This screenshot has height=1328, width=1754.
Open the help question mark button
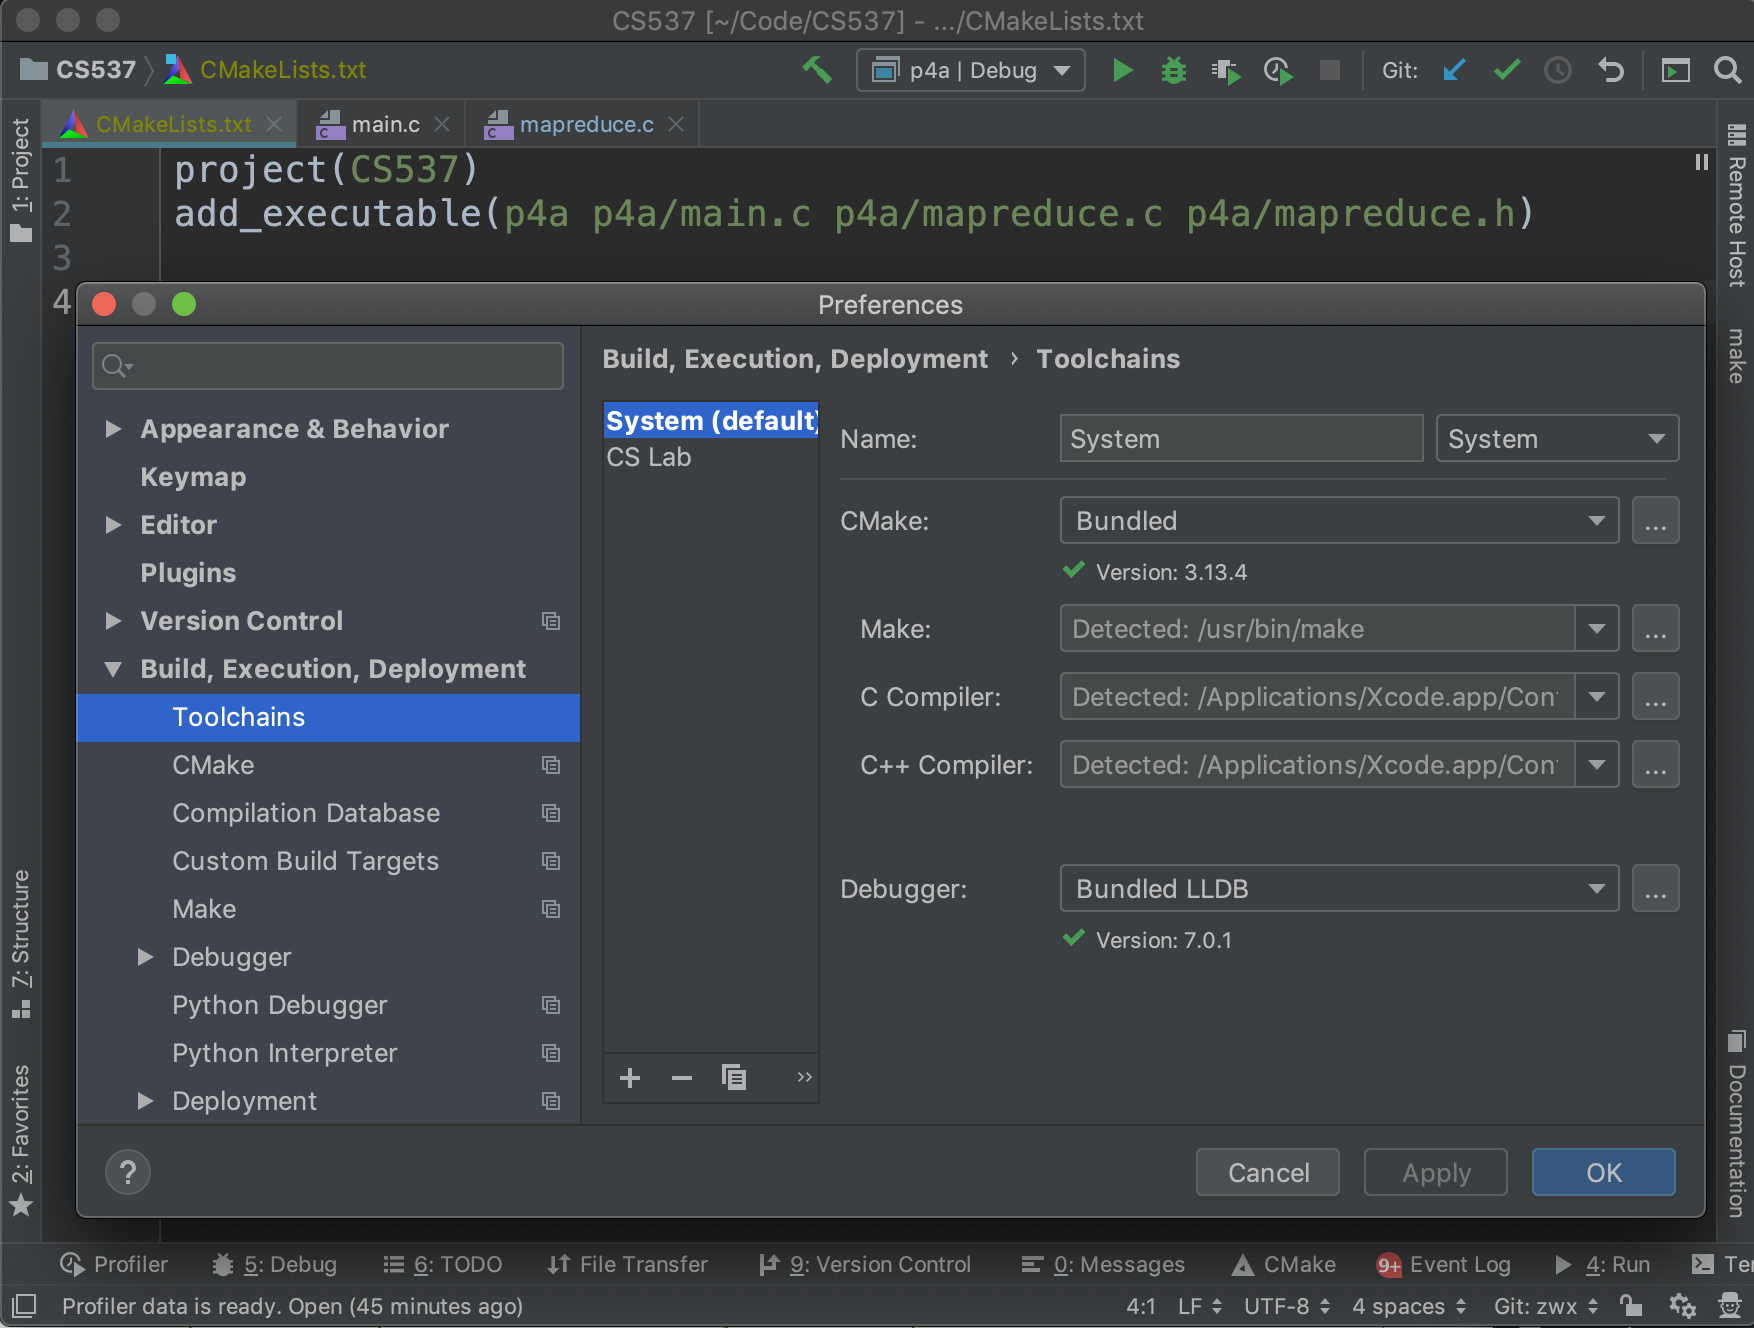point(128,1172)
